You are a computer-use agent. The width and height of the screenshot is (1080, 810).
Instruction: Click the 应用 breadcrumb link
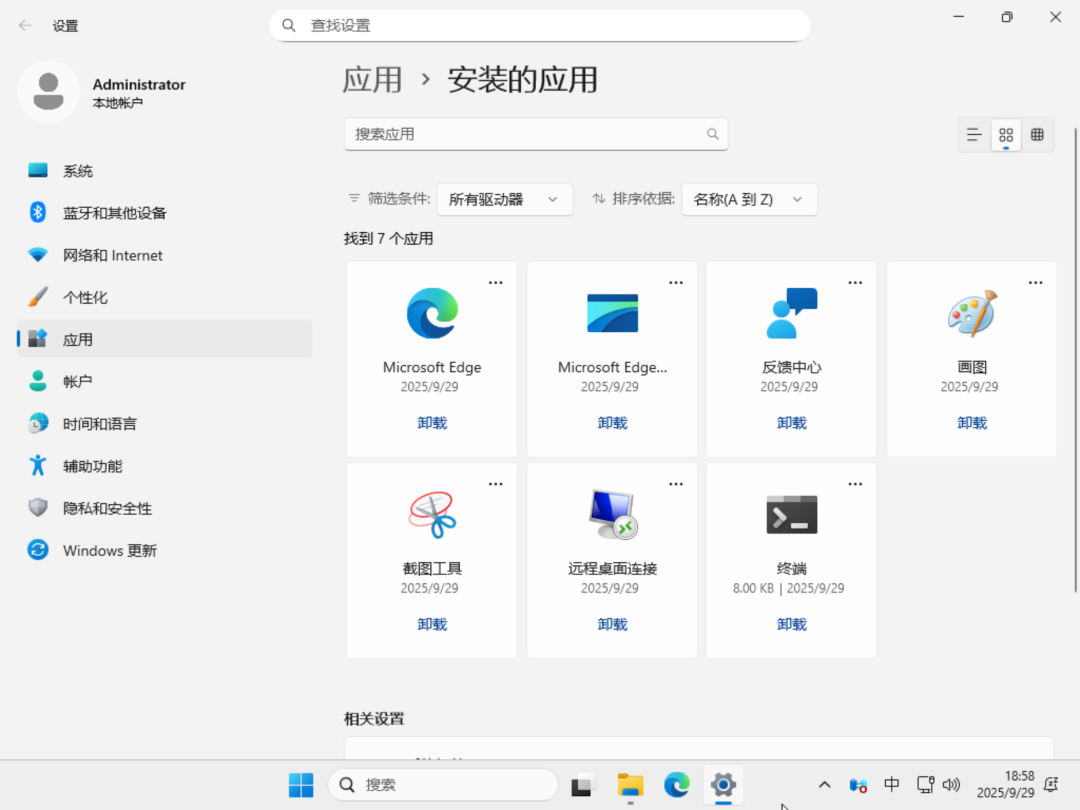point(373,80)
